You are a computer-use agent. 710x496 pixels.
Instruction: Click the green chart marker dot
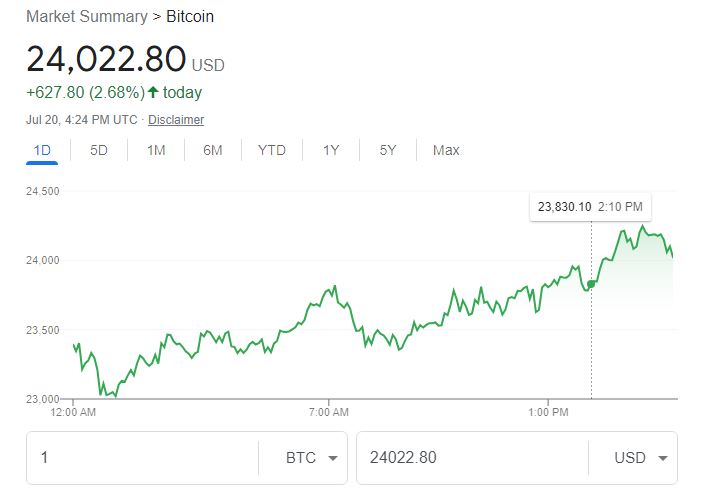point(591,284)
